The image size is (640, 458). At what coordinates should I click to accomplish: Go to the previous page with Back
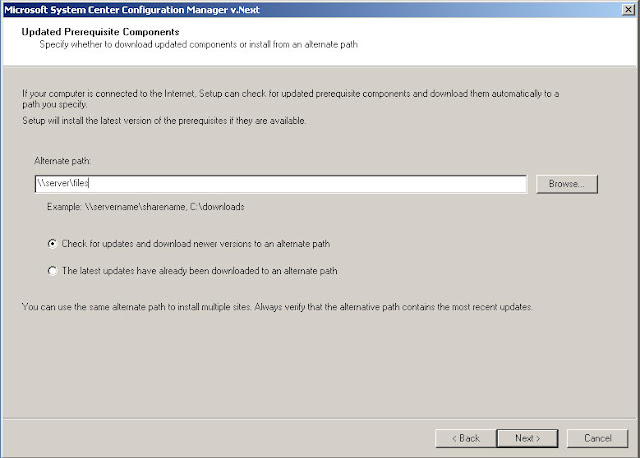tap(466, 438)
